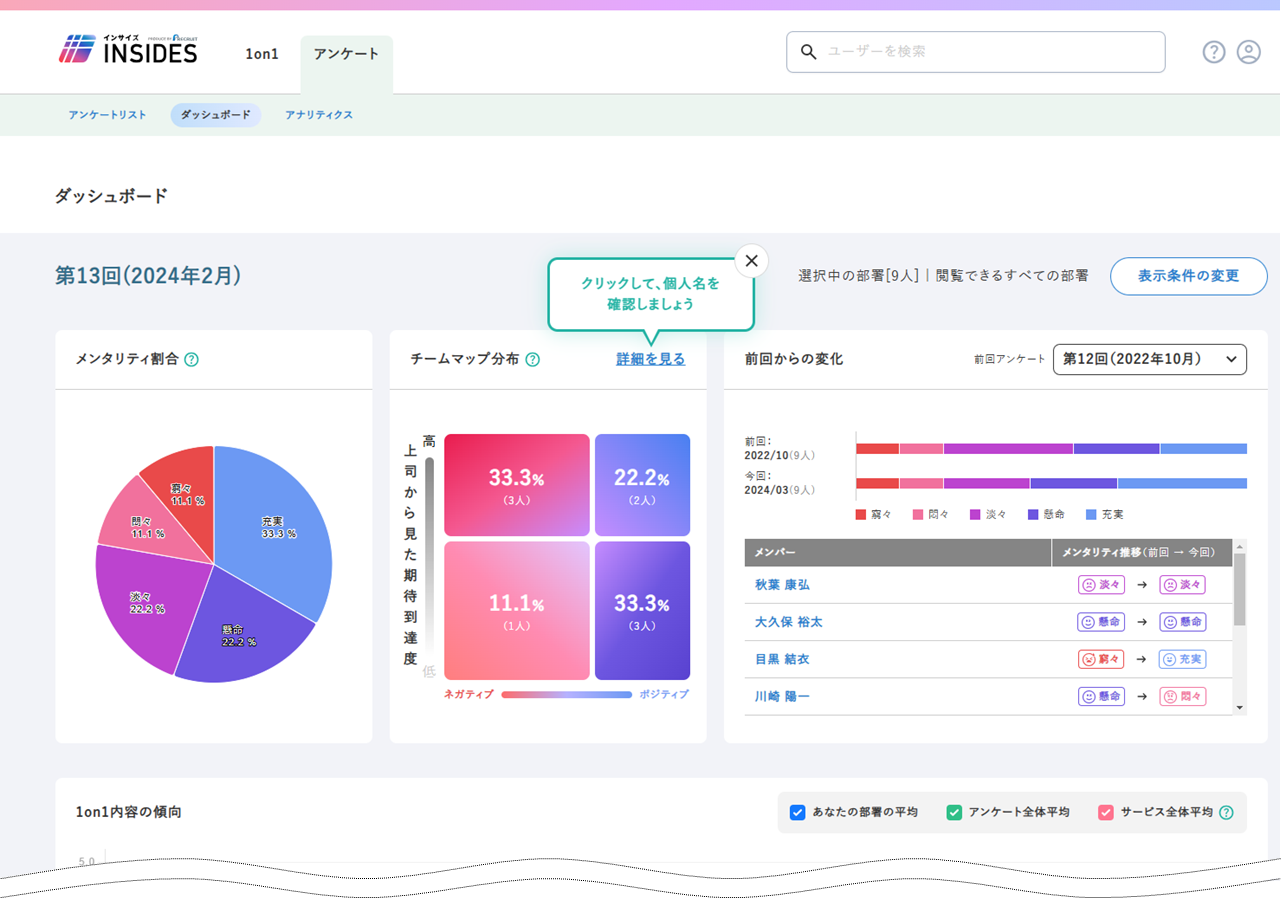Click 目黒 結衣's previous 窮々 badge
The height and width of the screenshot is (898, 1281).
click(x=1102, y=659)
